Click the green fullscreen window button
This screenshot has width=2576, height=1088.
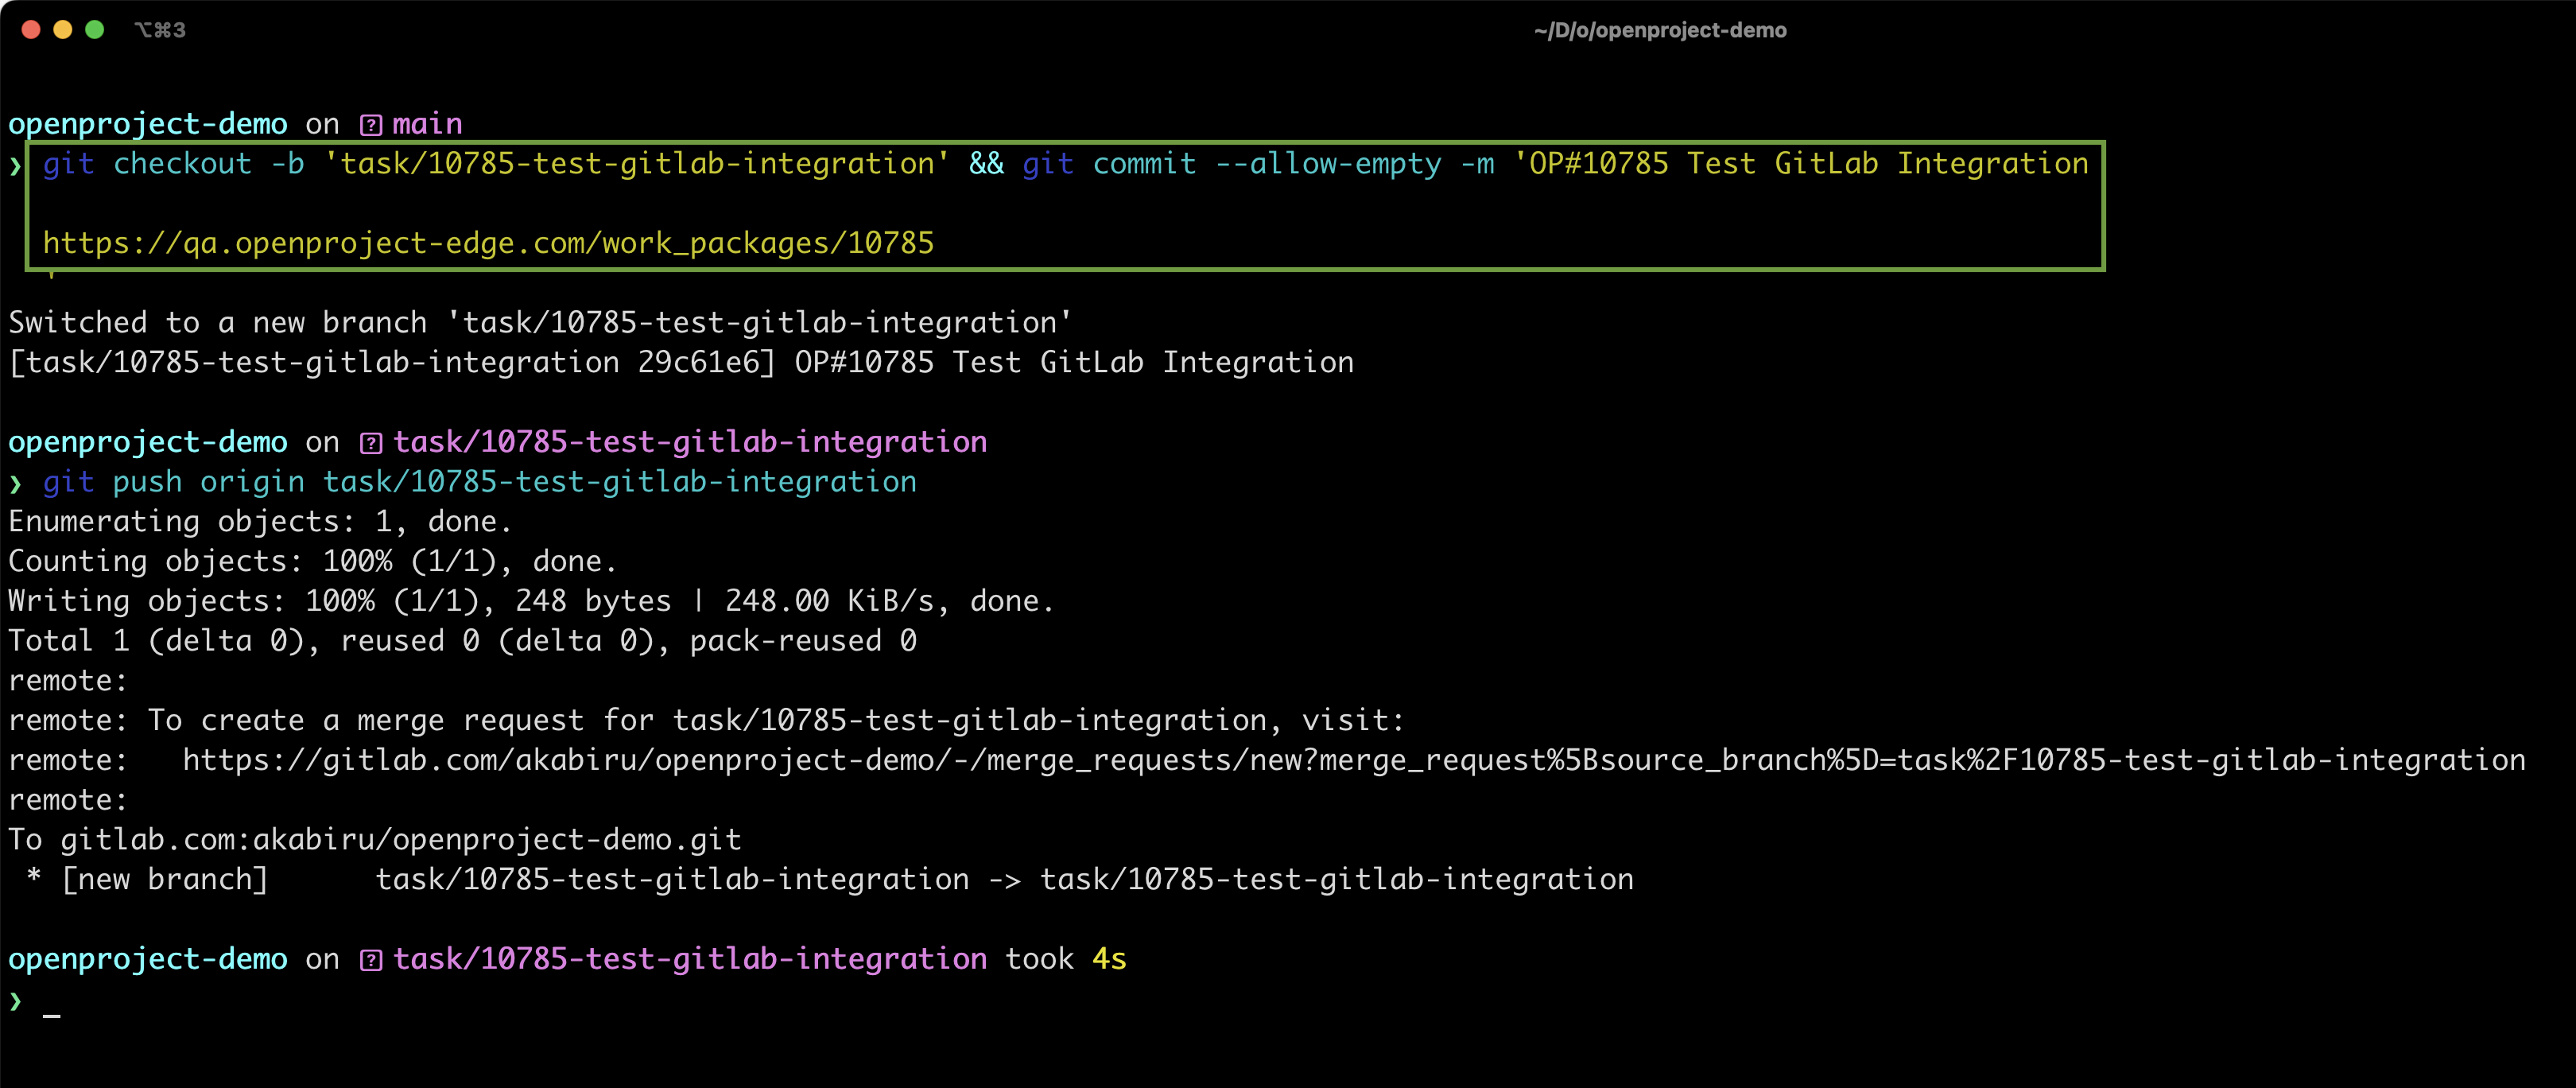[x=95, y=30]
